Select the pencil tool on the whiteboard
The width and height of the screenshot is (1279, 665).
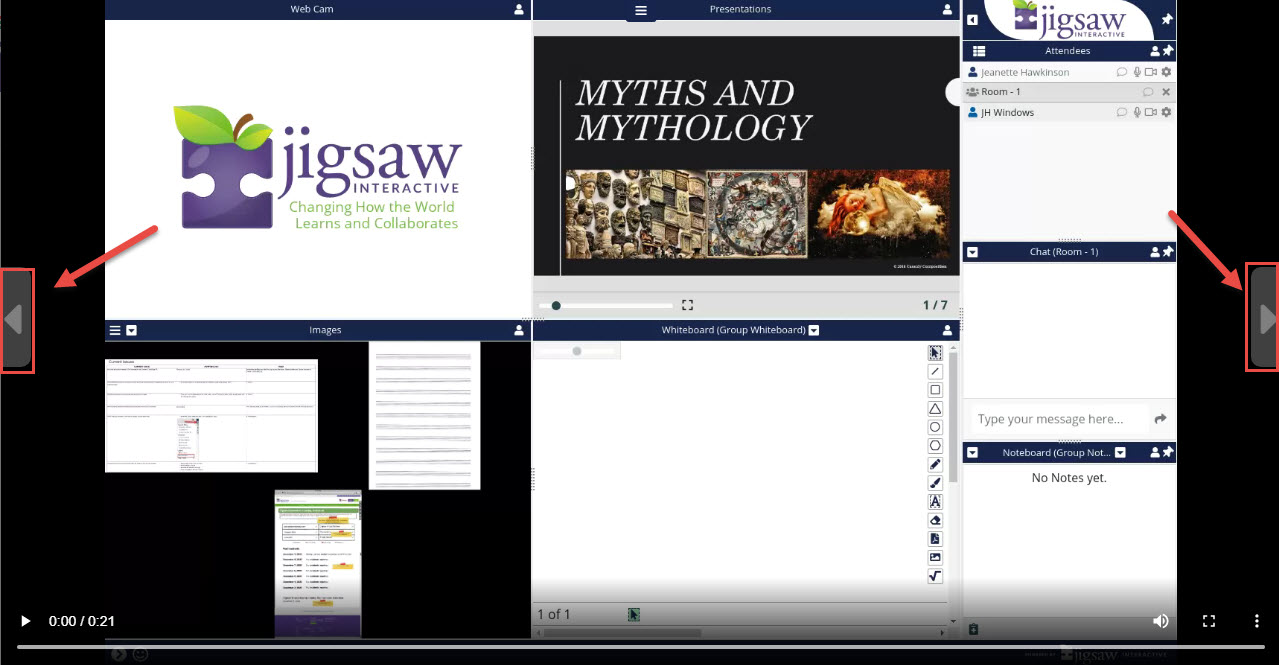[935, 464]
